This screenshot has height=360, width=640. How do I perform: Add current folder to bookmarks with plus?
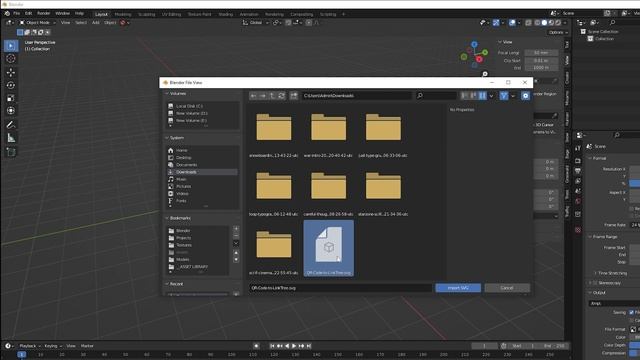(236, 229)
